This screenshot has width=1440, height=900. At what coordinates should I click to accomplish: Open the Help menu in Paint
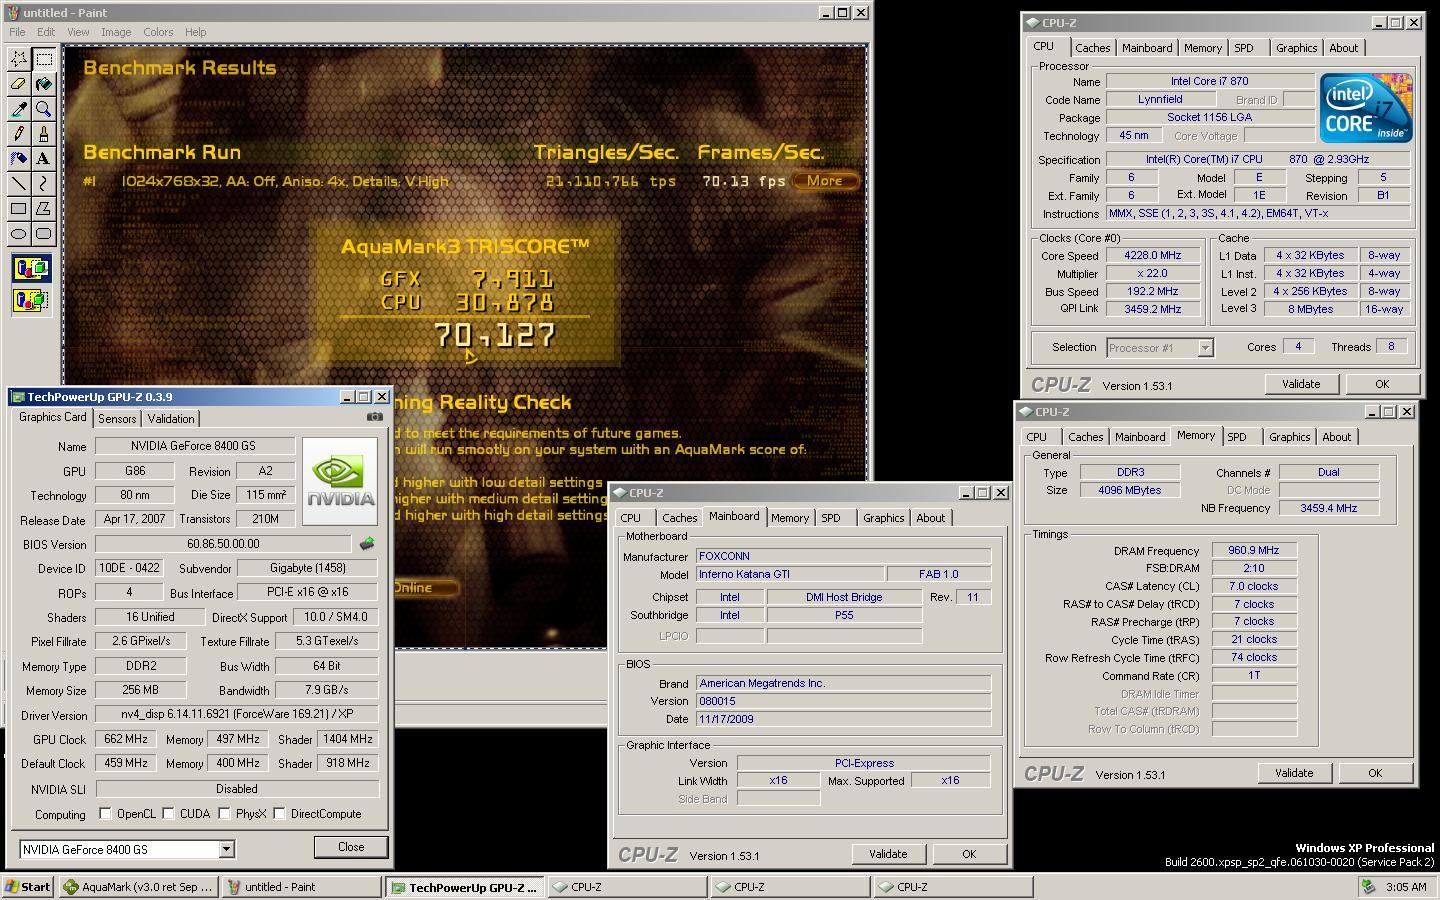click(x=195, y=32)
